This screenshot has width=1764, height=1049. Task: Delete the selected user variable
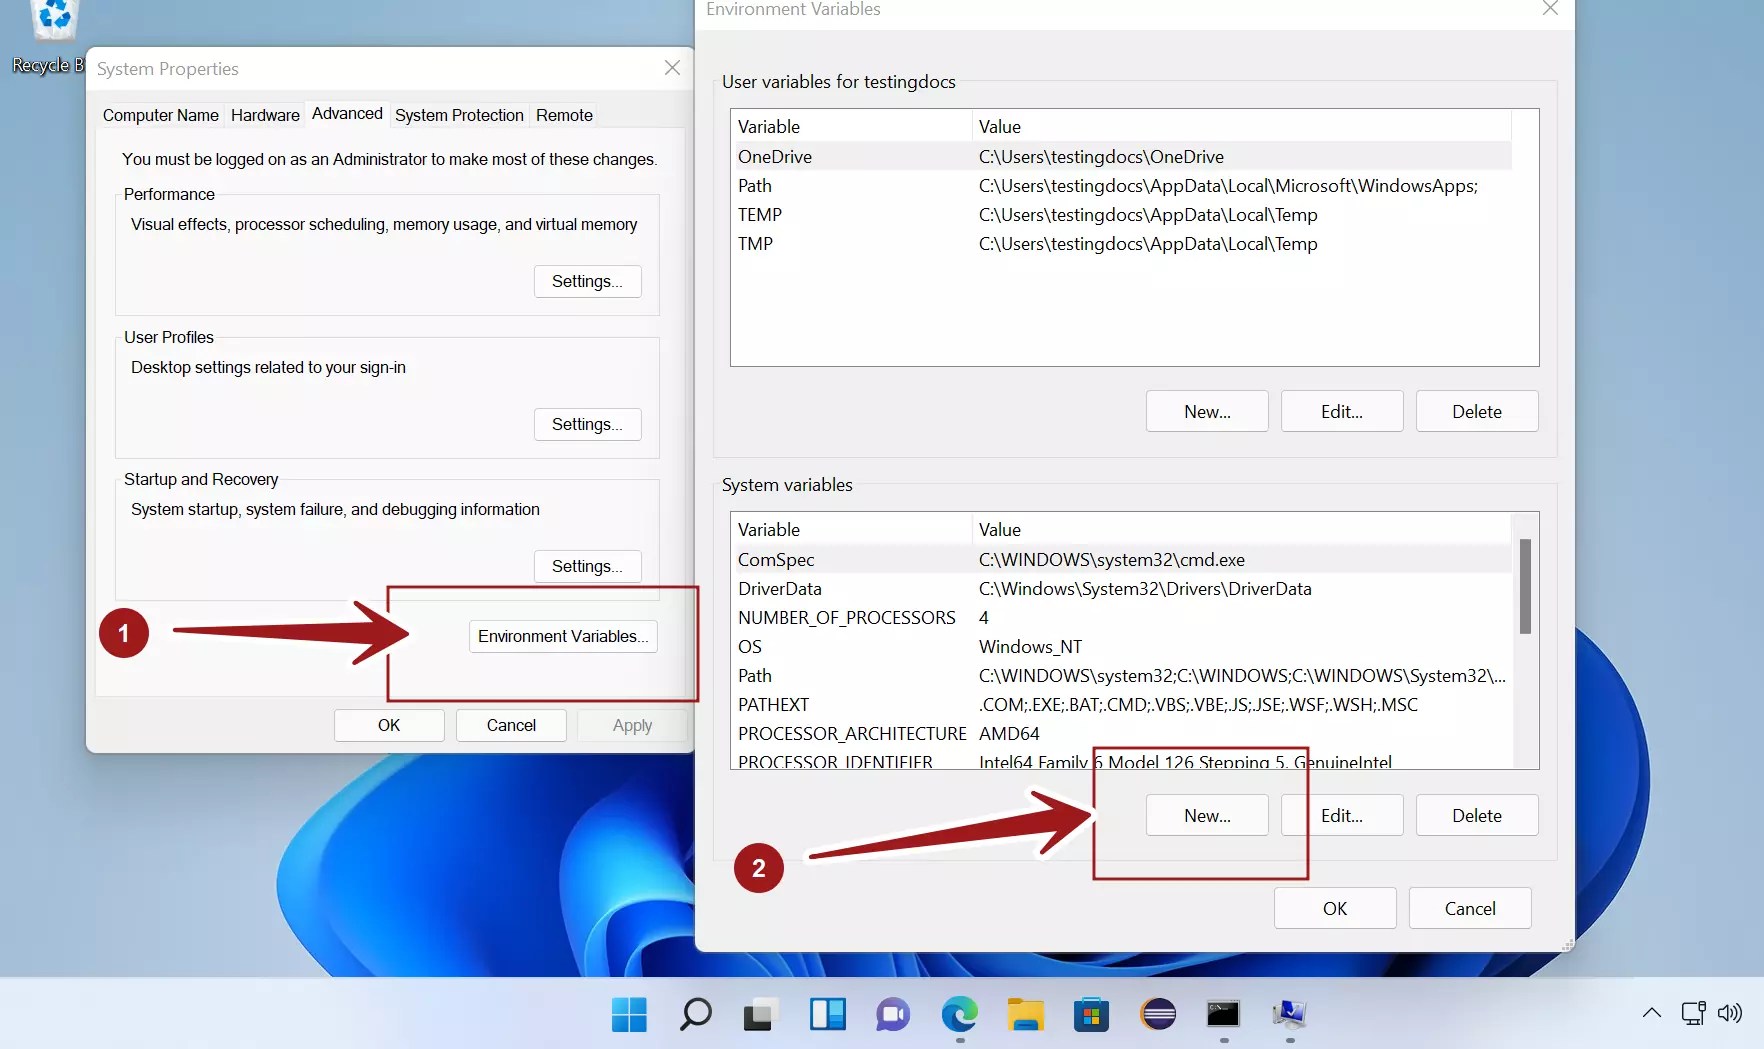click(1477, 411)
